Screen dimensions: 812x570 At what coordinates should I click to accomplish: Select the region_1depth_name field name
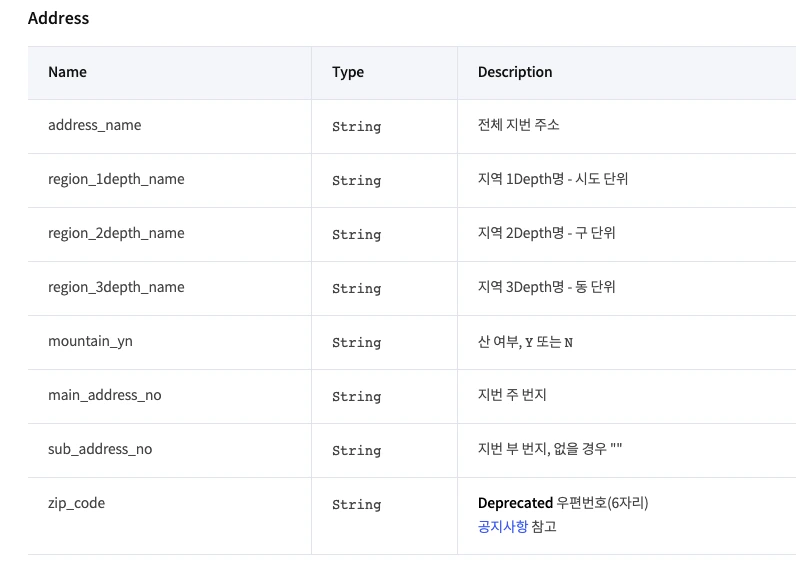[x=116, y=180]
